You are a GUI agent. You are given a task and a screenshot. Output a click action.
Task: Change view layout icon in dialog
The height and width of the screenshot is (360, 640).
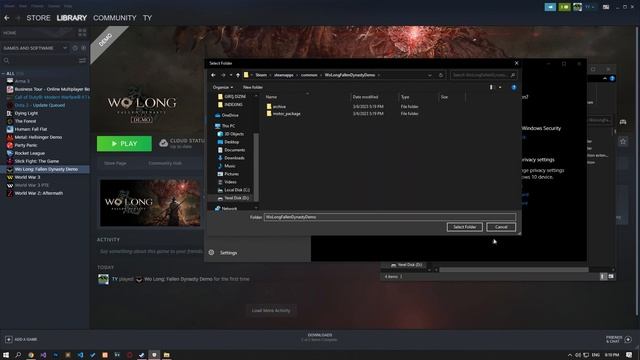(491, 87)
